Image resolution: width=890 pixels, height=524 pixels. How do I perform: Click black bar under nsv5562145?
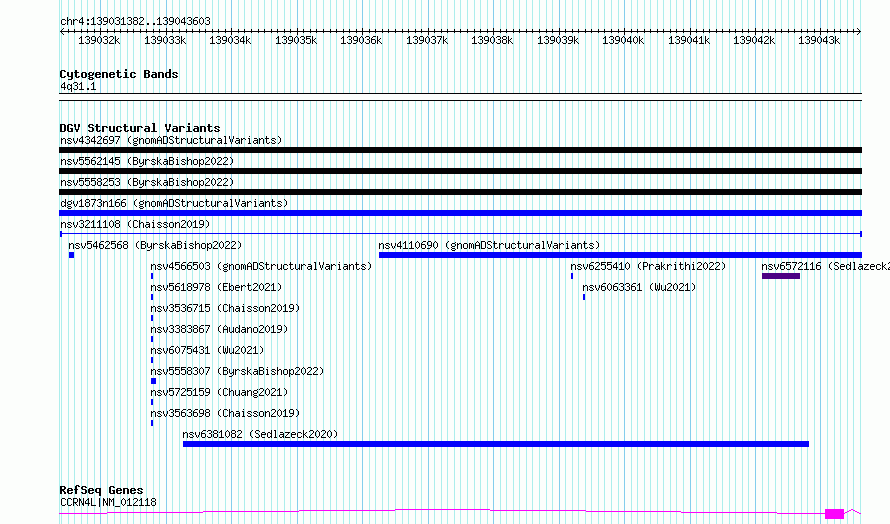[460, 171]
